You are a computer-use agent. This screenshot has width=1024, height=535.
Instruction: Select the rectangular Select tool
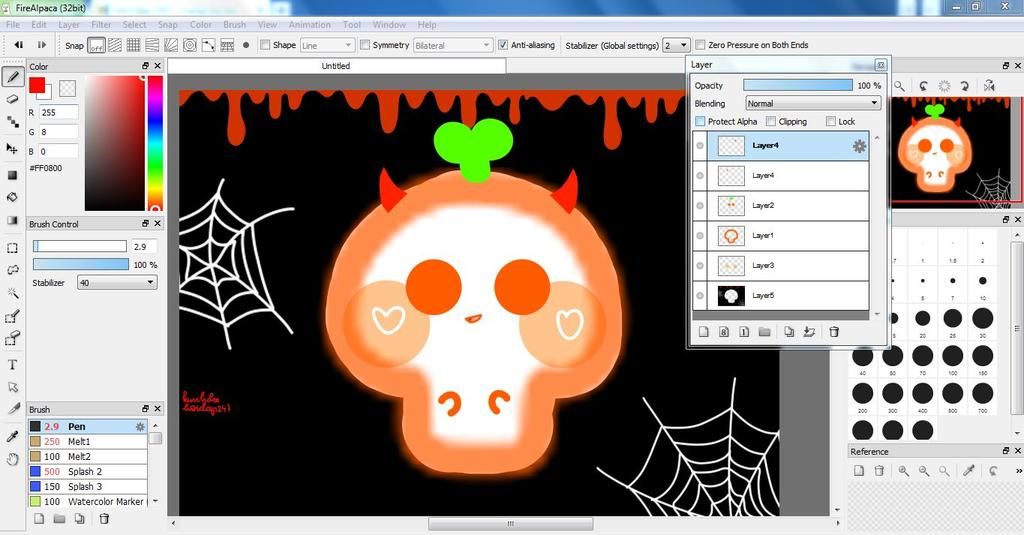tap(12, 248)
